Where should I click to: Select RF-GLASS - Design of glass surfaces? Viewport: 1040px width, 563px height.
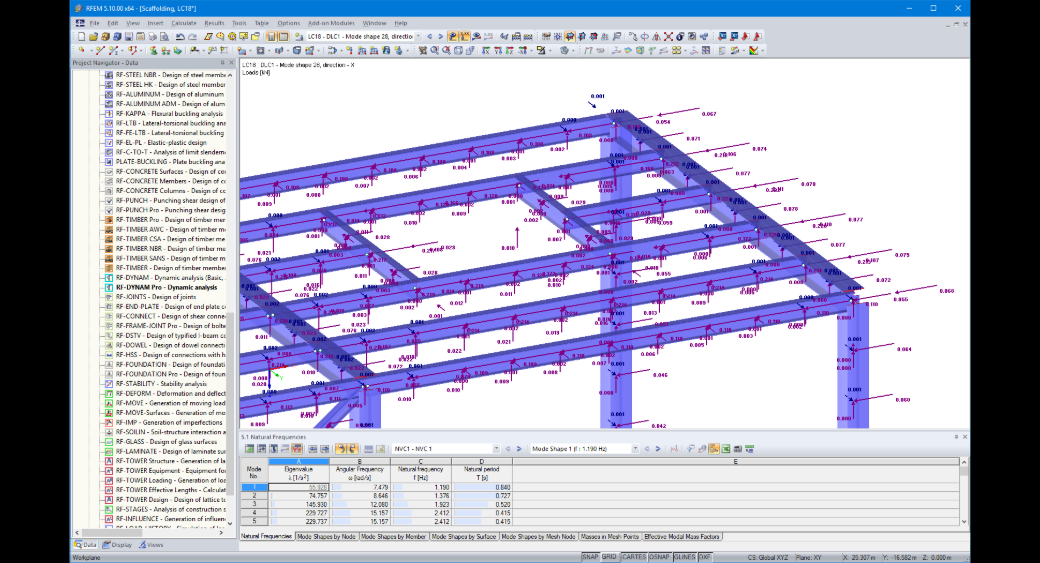tap(166, 441)
